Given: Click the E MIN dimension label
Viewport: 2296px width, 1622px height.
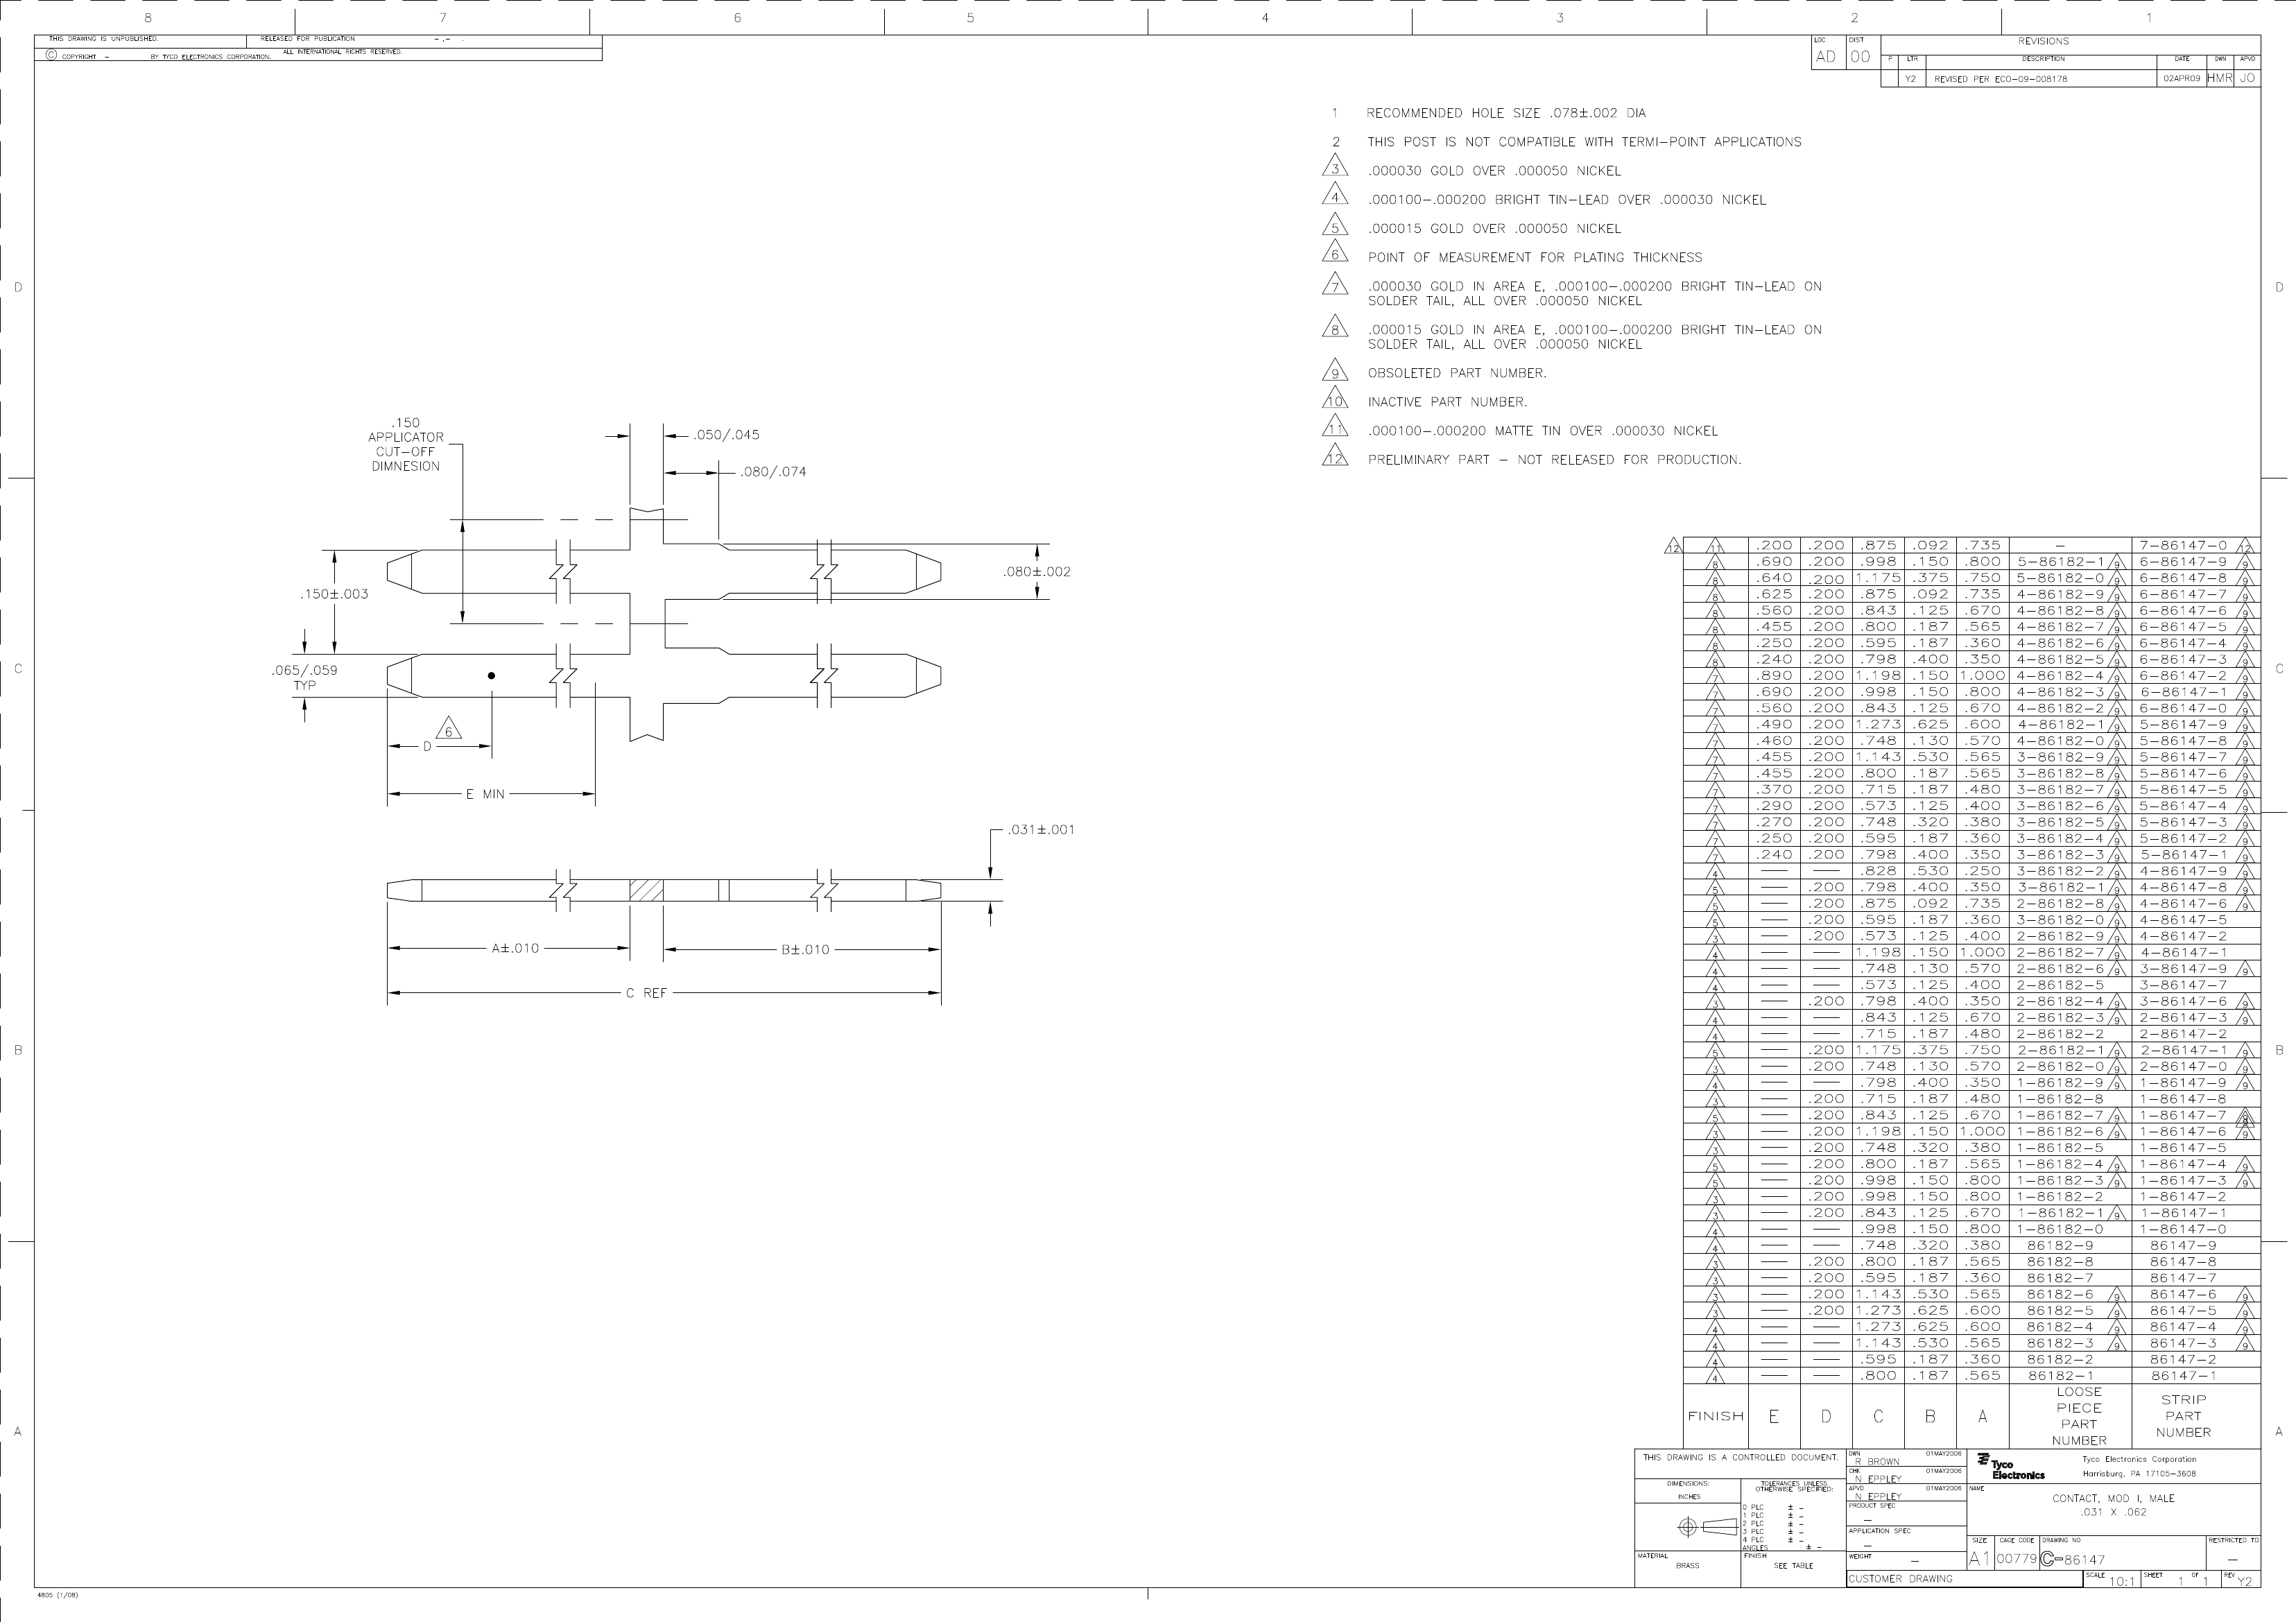Looking at the screenshot, I should coord(485,794).
